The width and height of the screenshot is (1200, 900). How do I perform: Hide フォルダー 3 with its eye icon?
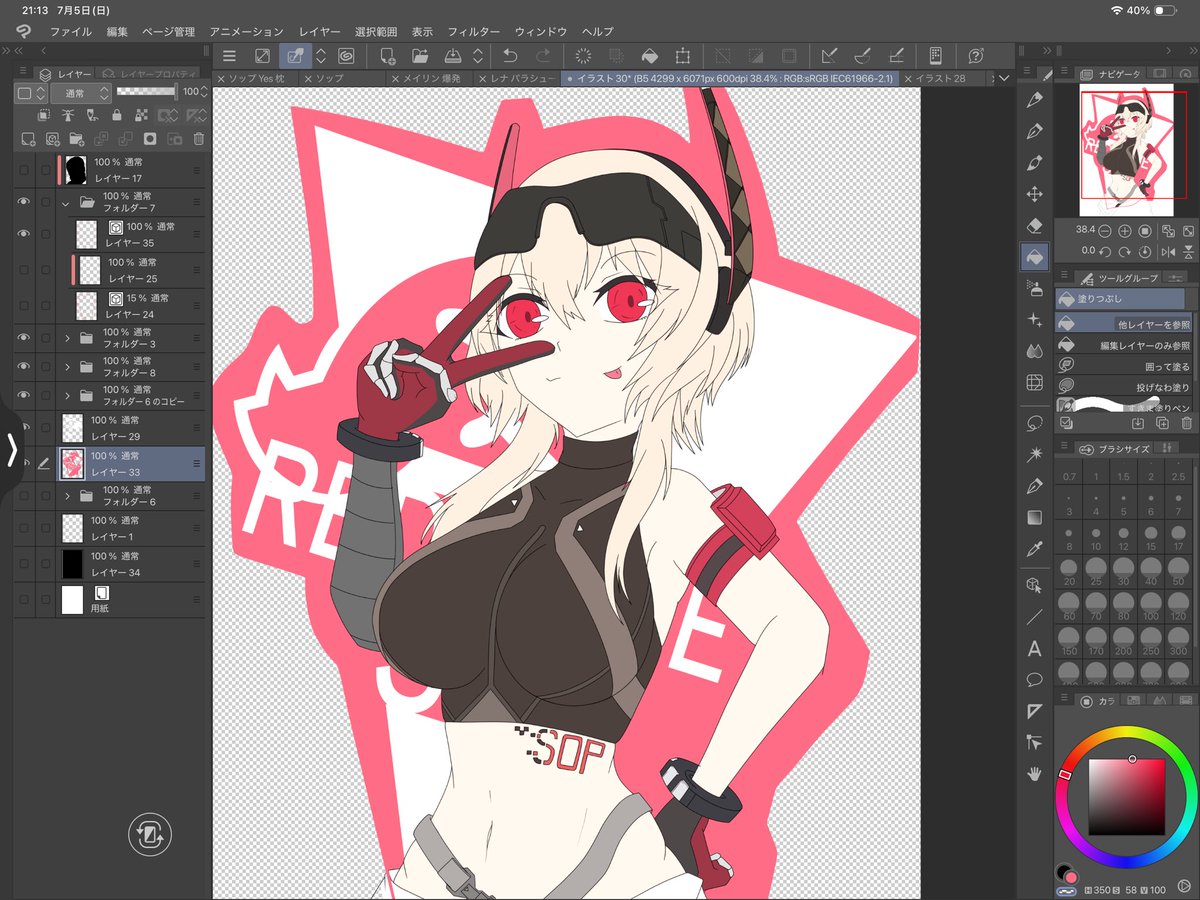pos(24,338)
